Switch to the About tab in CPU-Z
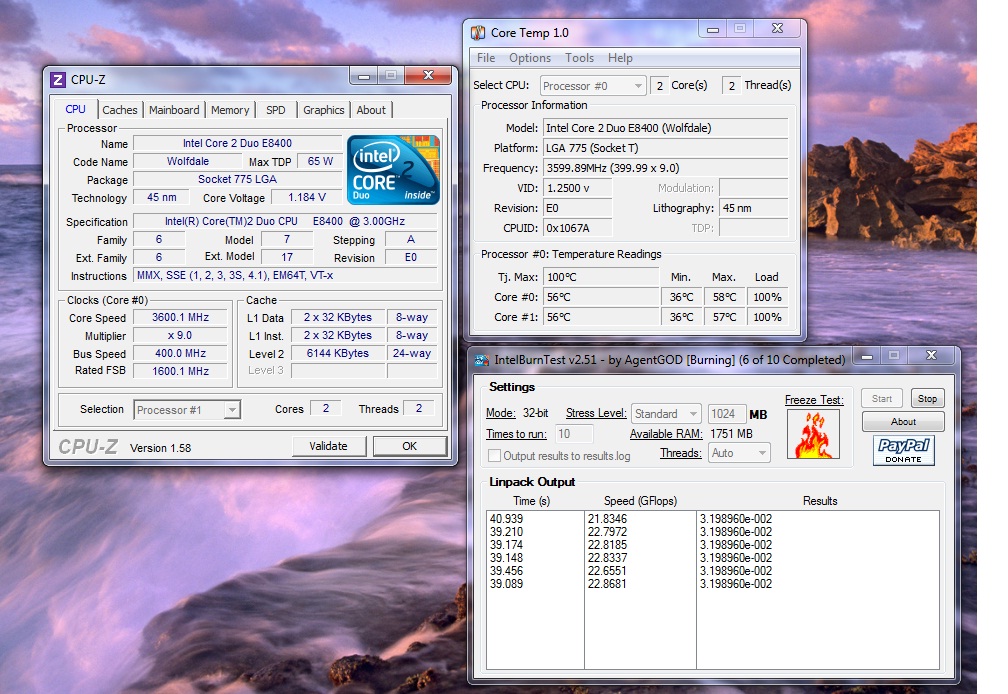Viewport: 1008px width, 694px height. tap(371, 110)
